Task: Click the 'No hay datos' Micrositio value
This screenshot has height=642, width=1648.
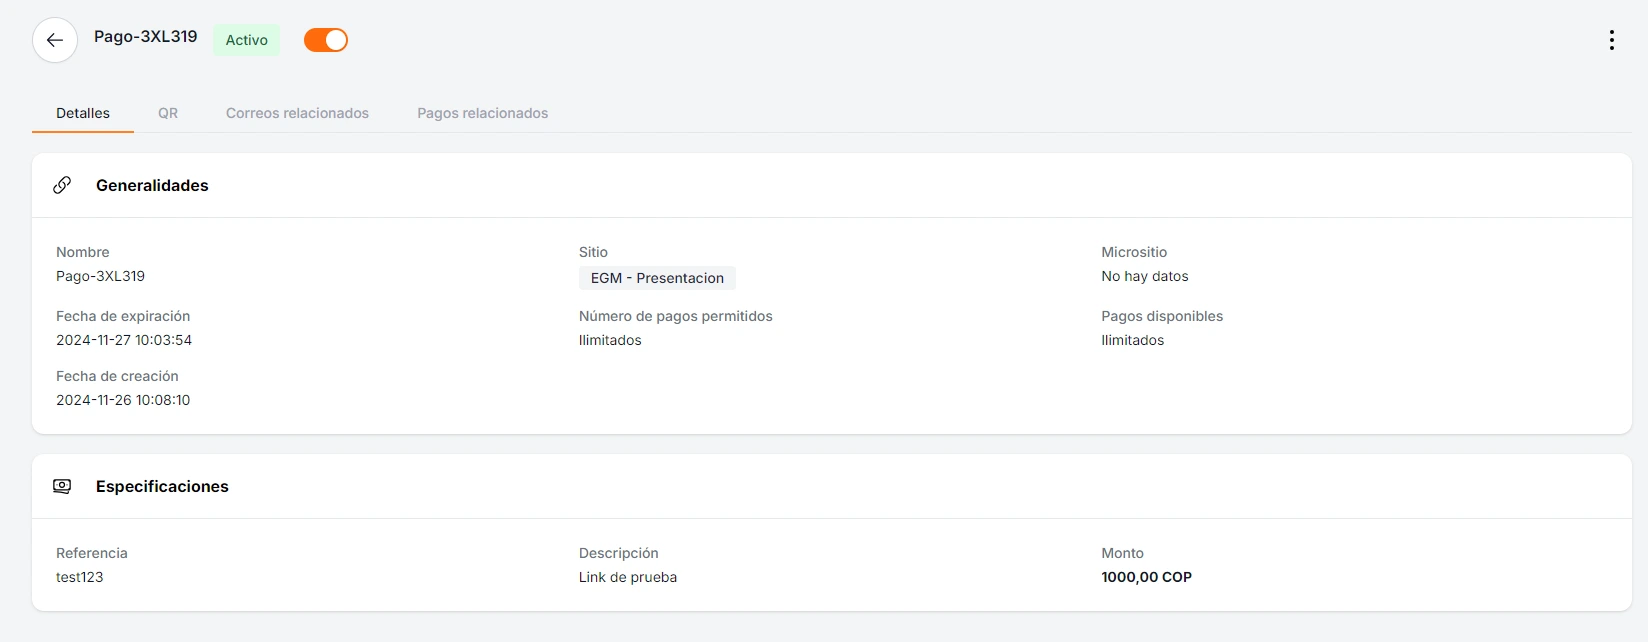Action: (x=1145, y=276)
